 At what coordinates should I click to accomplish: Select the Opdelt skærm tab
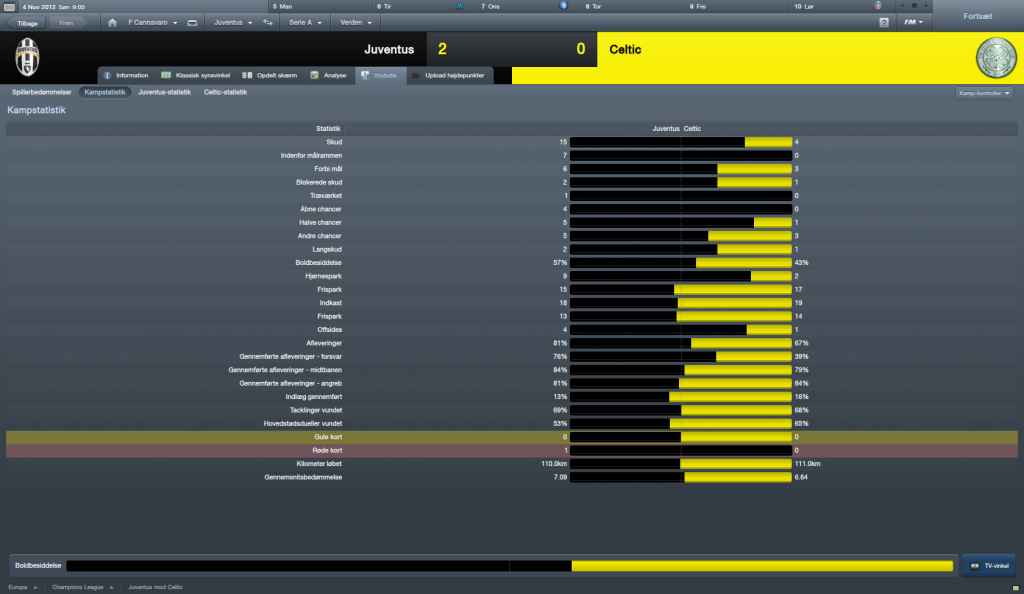(x=269, y=76)
